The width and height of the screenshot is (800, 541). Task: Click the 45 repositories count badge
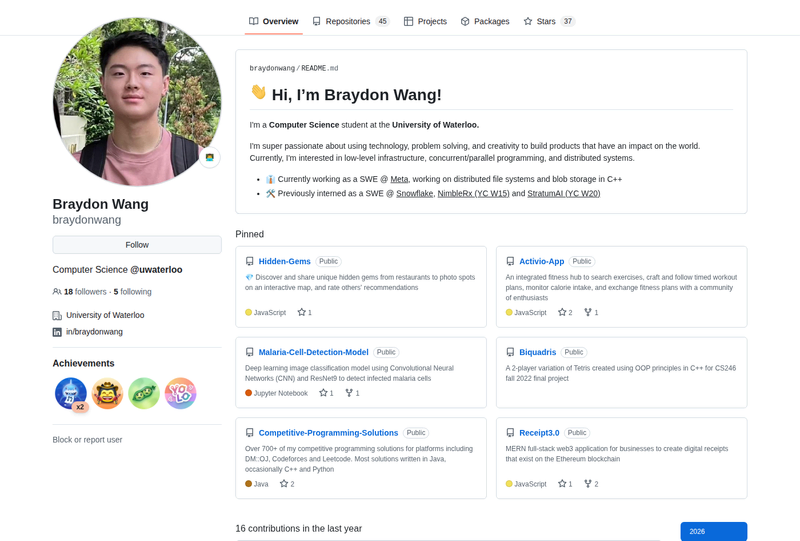pyautogui.click(x=382, y=21)
